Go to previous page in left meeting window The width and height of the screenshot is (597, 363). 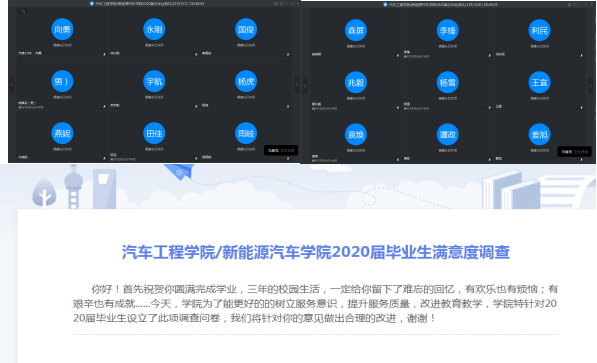(x=11, y=85)
